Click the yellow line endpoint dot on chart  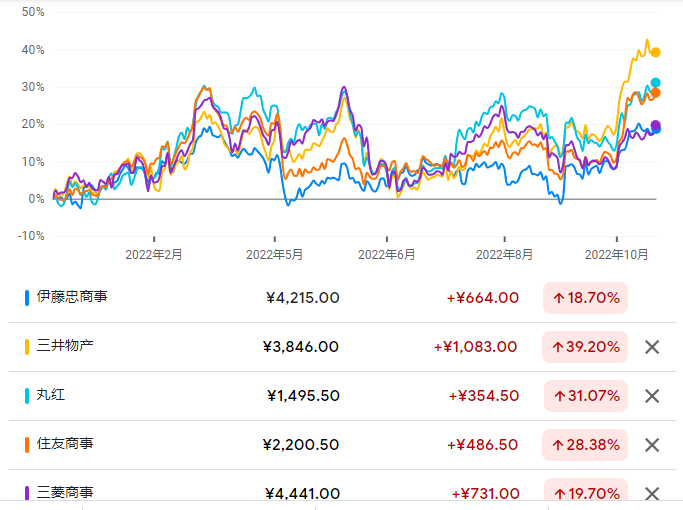[x=656, y=52]
